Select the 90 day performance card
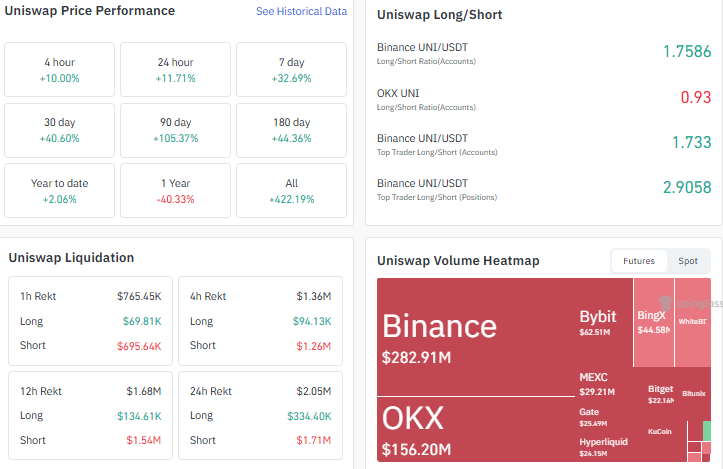The height and width of the screenshot is (469, 723). click(x=175, y=130)
